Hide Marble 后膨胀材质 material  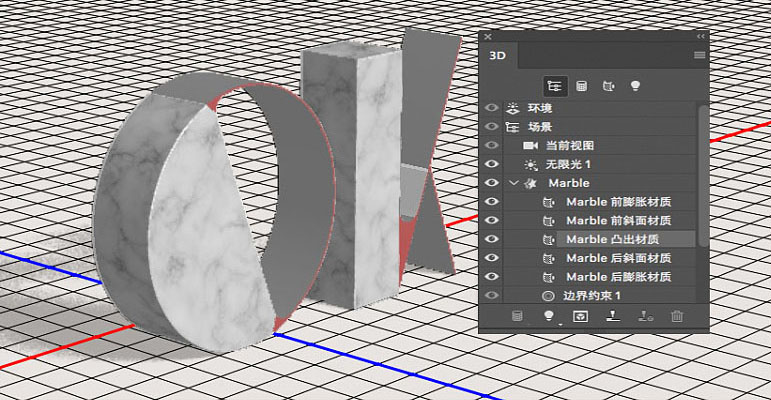pyautogui.click(x=491, y=277)
